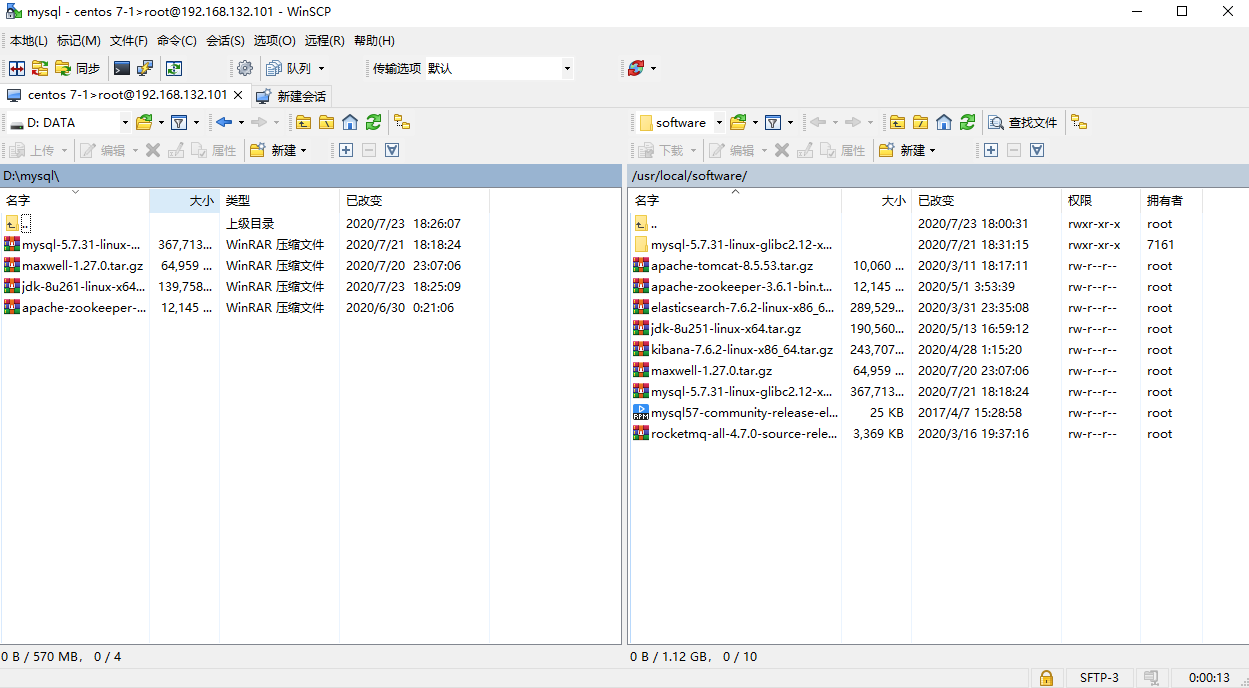This screenshot has height=688, width=1249.
Task: Refresh the local panel
Action: click(373, 123)
